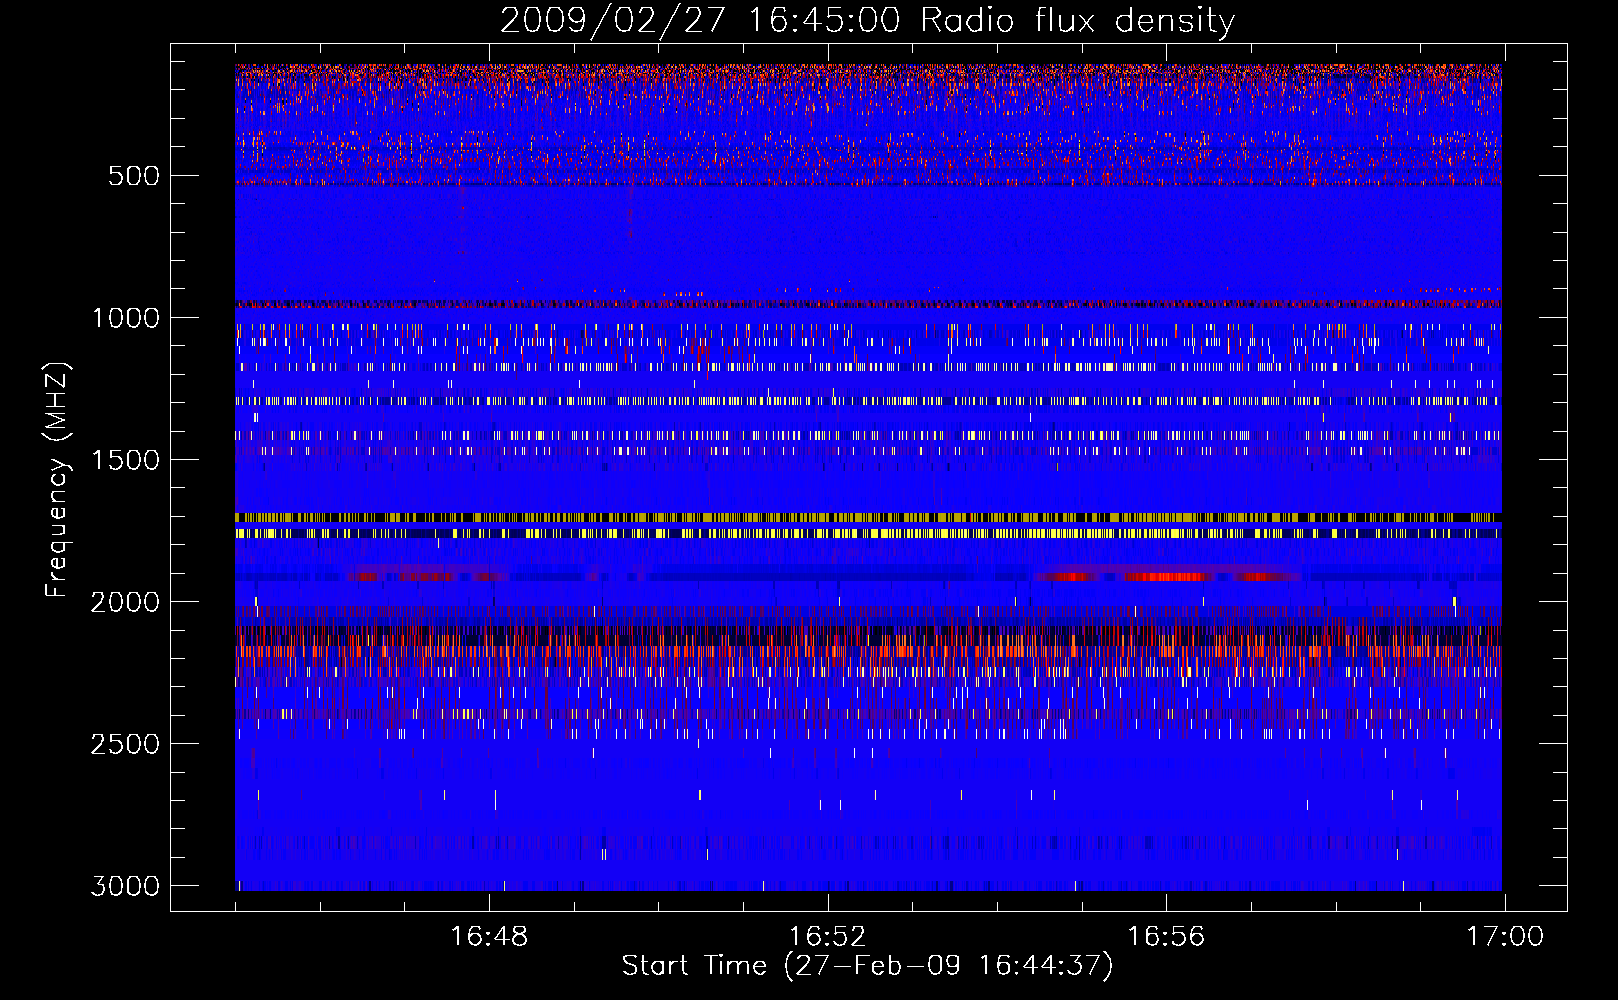Click the 16:56 time tick label
This screenshot has height=1000, width=1618.
[1166, 937]
